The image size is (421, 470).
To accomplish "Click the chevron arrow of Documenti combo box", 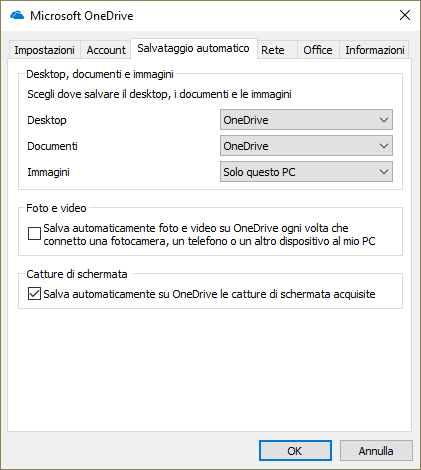I will tap(384, 146).
